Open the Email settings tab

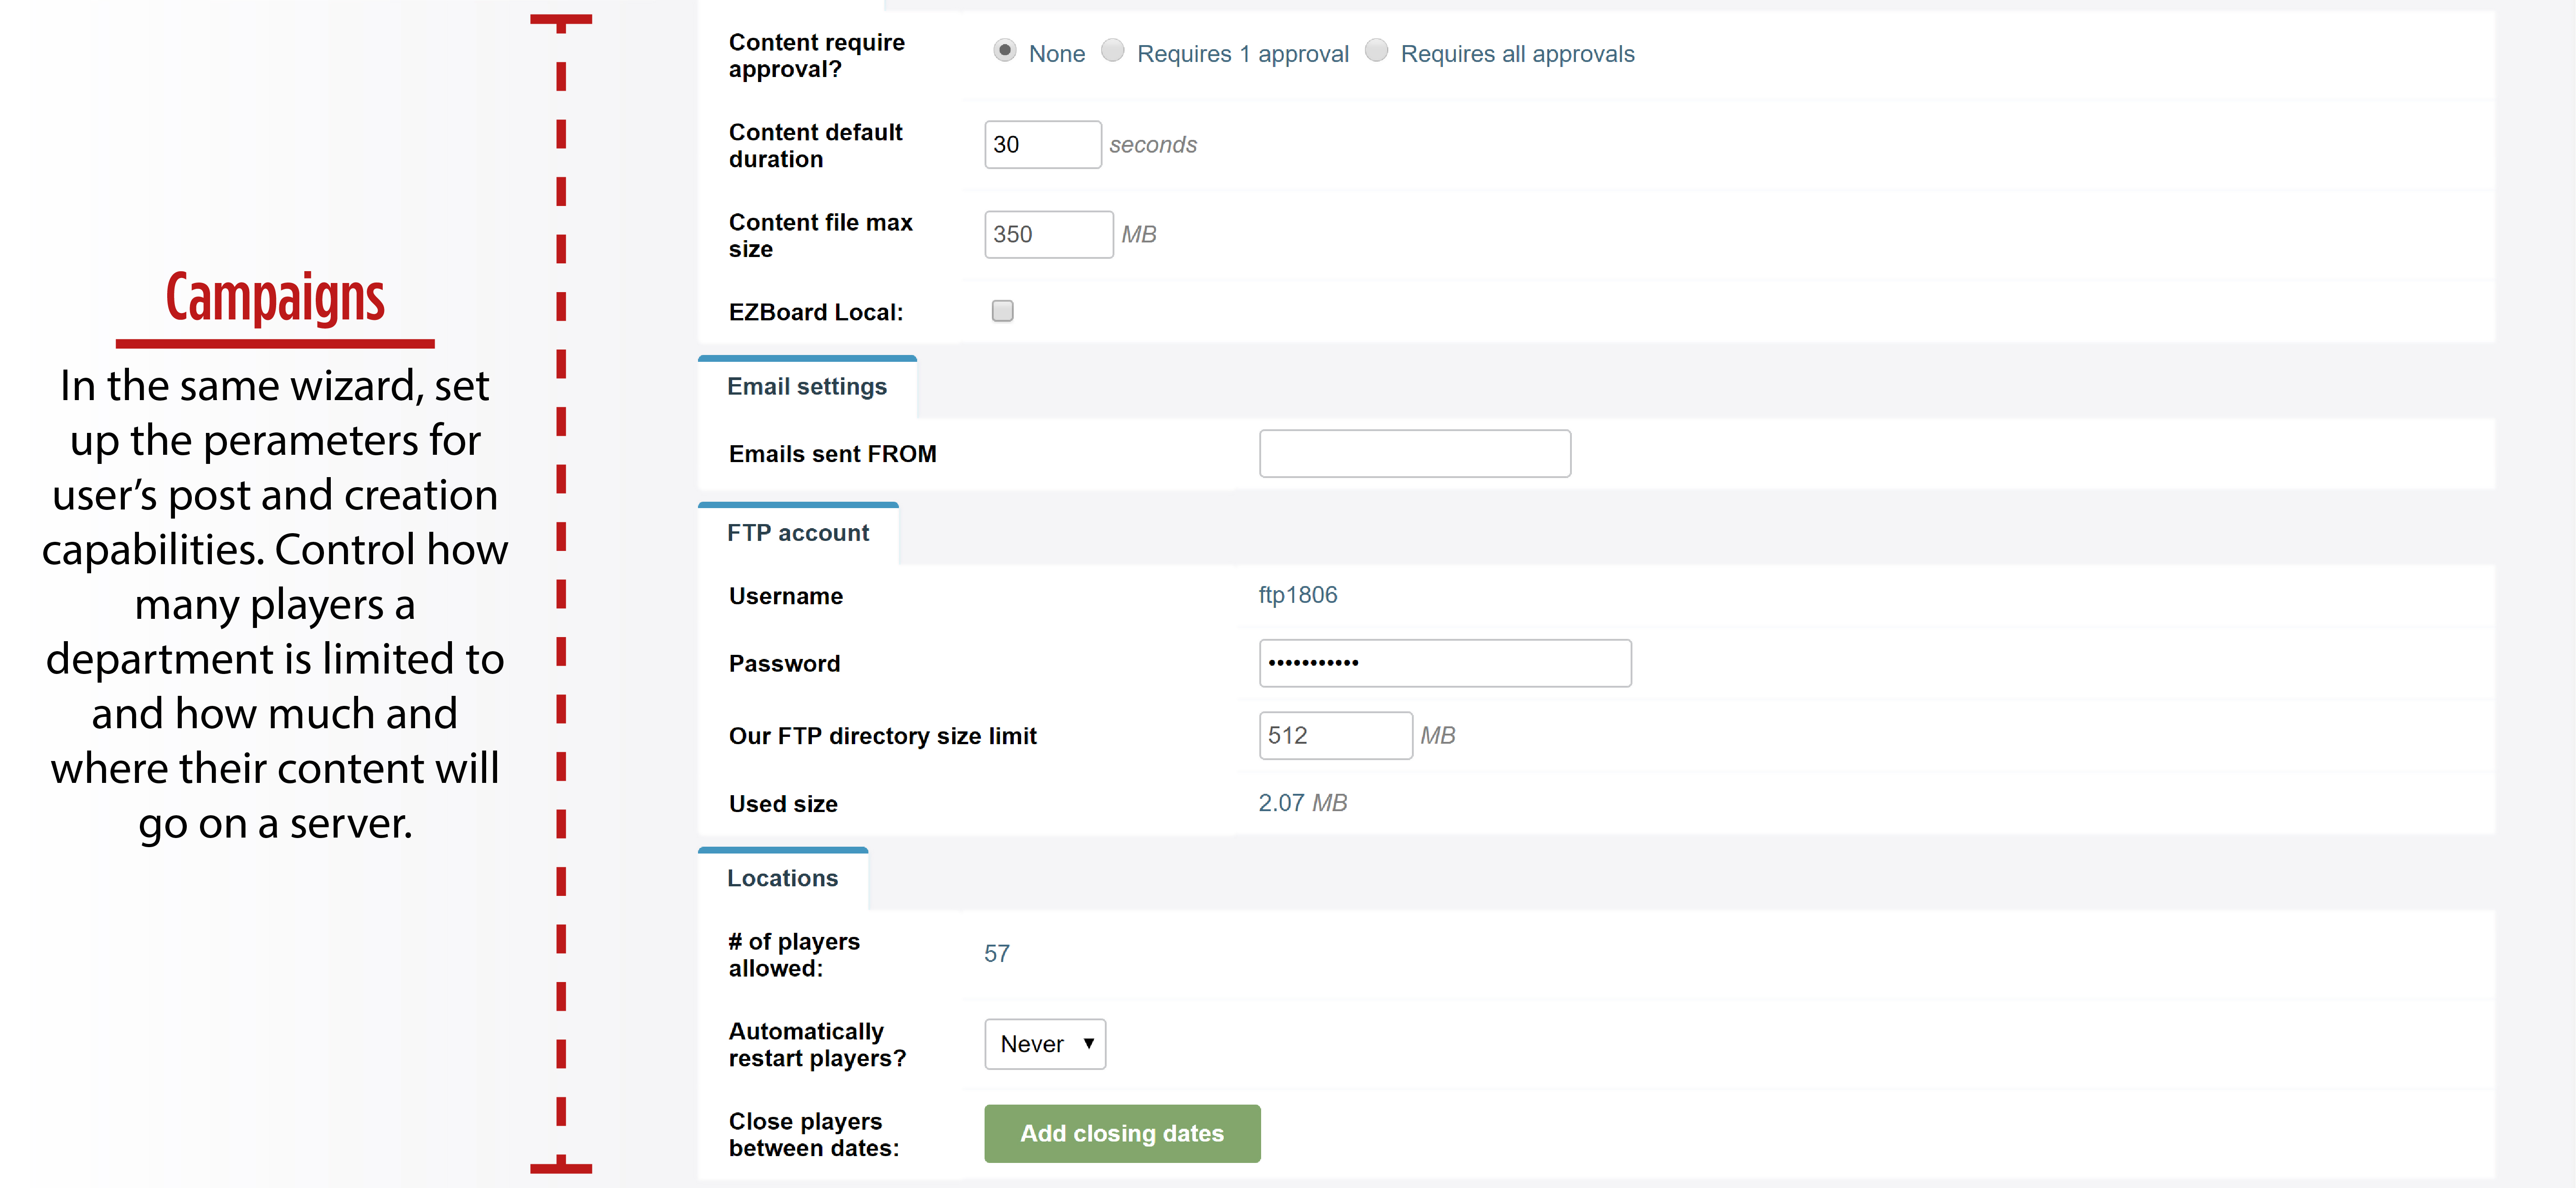[x=807, y=386]
